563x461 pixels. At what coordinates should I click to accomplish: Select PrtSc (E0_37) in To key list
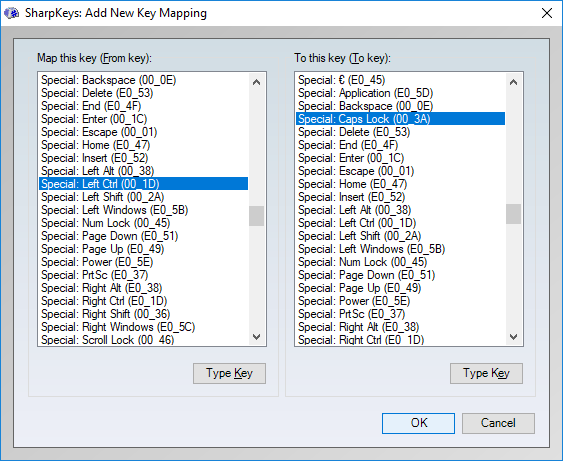click(400, 314)
